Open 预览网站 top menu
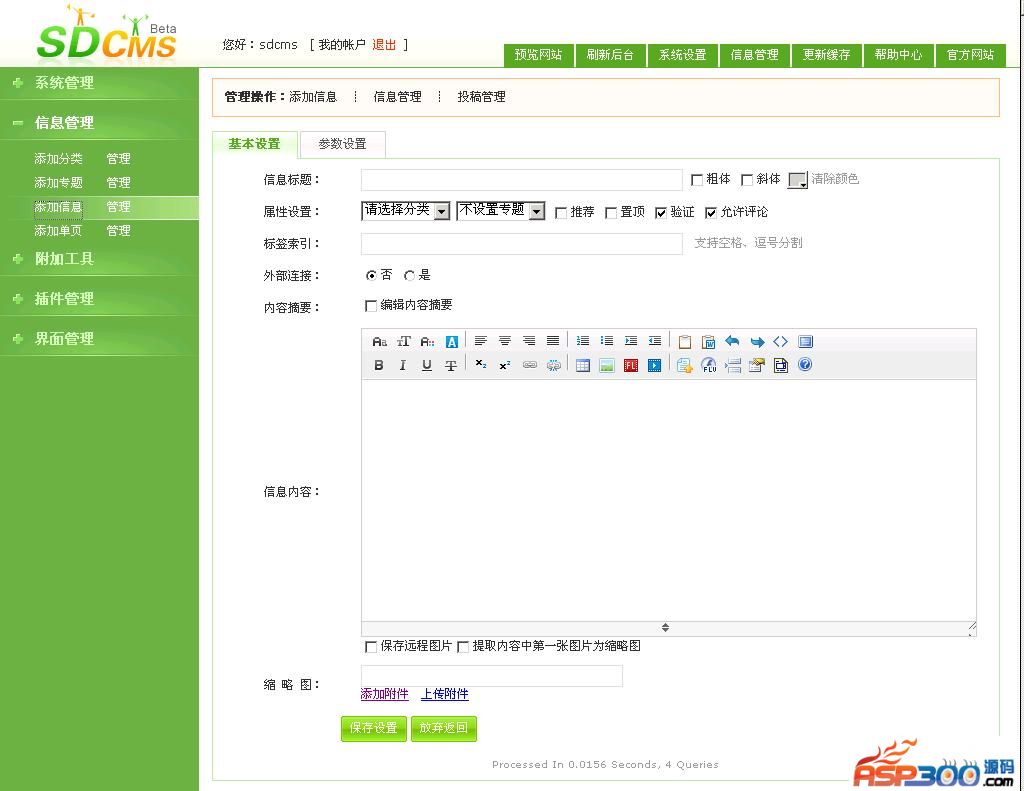This screenshot has height=791, width=1024. (x=538, y=55)
